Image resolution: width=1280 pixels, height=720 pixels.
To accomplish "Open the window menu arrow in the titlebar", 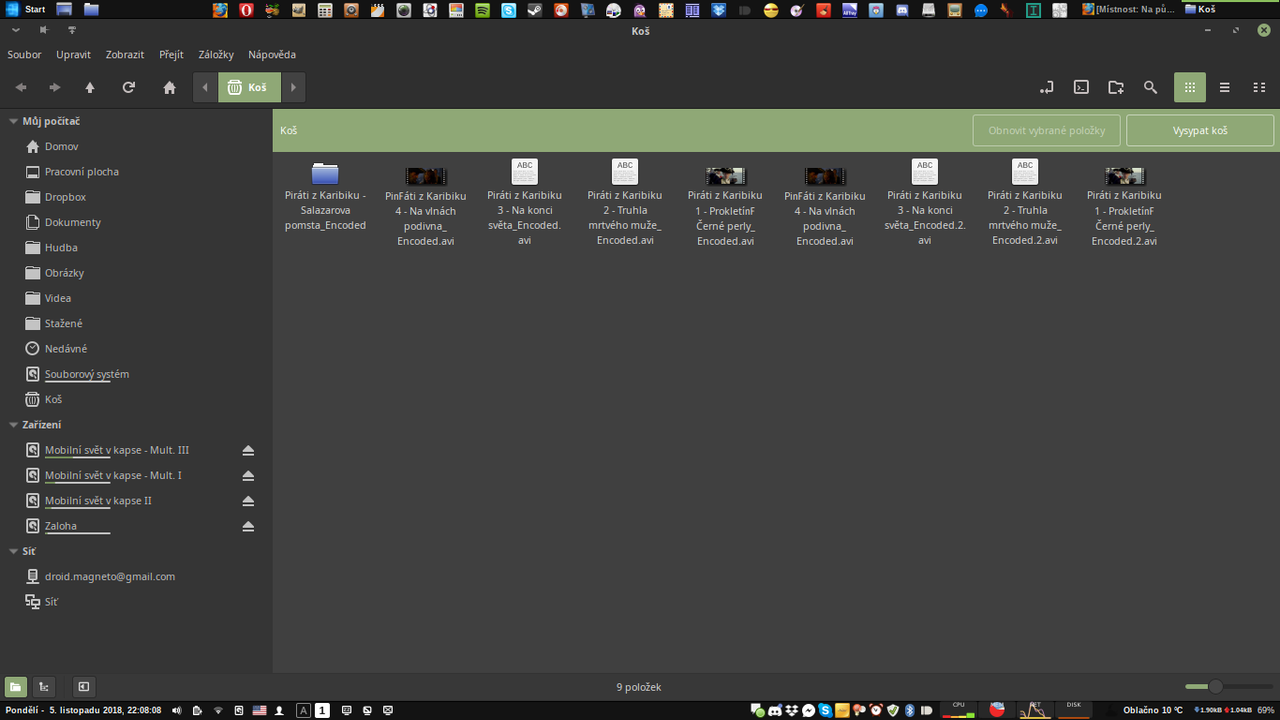I will 15,31.
